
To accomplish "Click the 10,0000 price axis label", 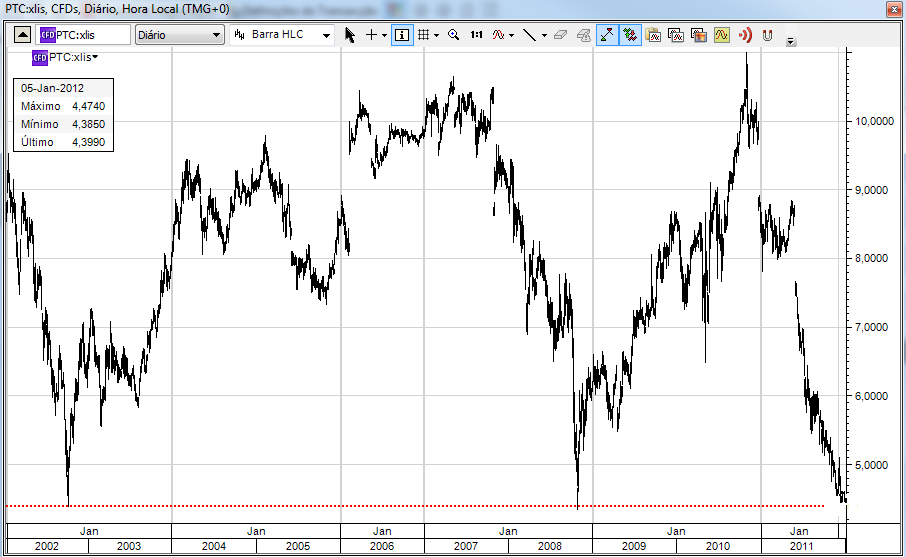I will [875, 121].
